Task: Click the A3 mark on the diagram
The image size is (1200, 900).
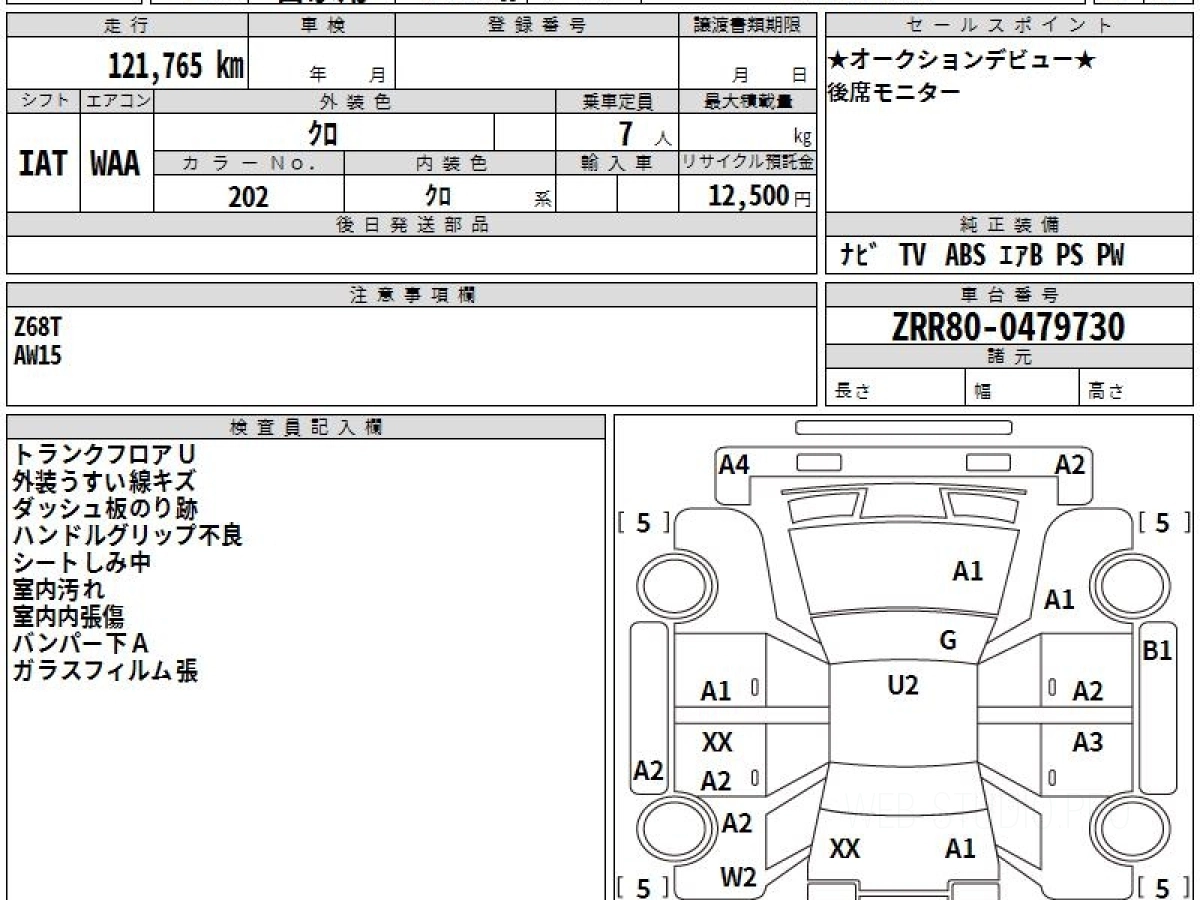Action: click(x=1087, y=742)
